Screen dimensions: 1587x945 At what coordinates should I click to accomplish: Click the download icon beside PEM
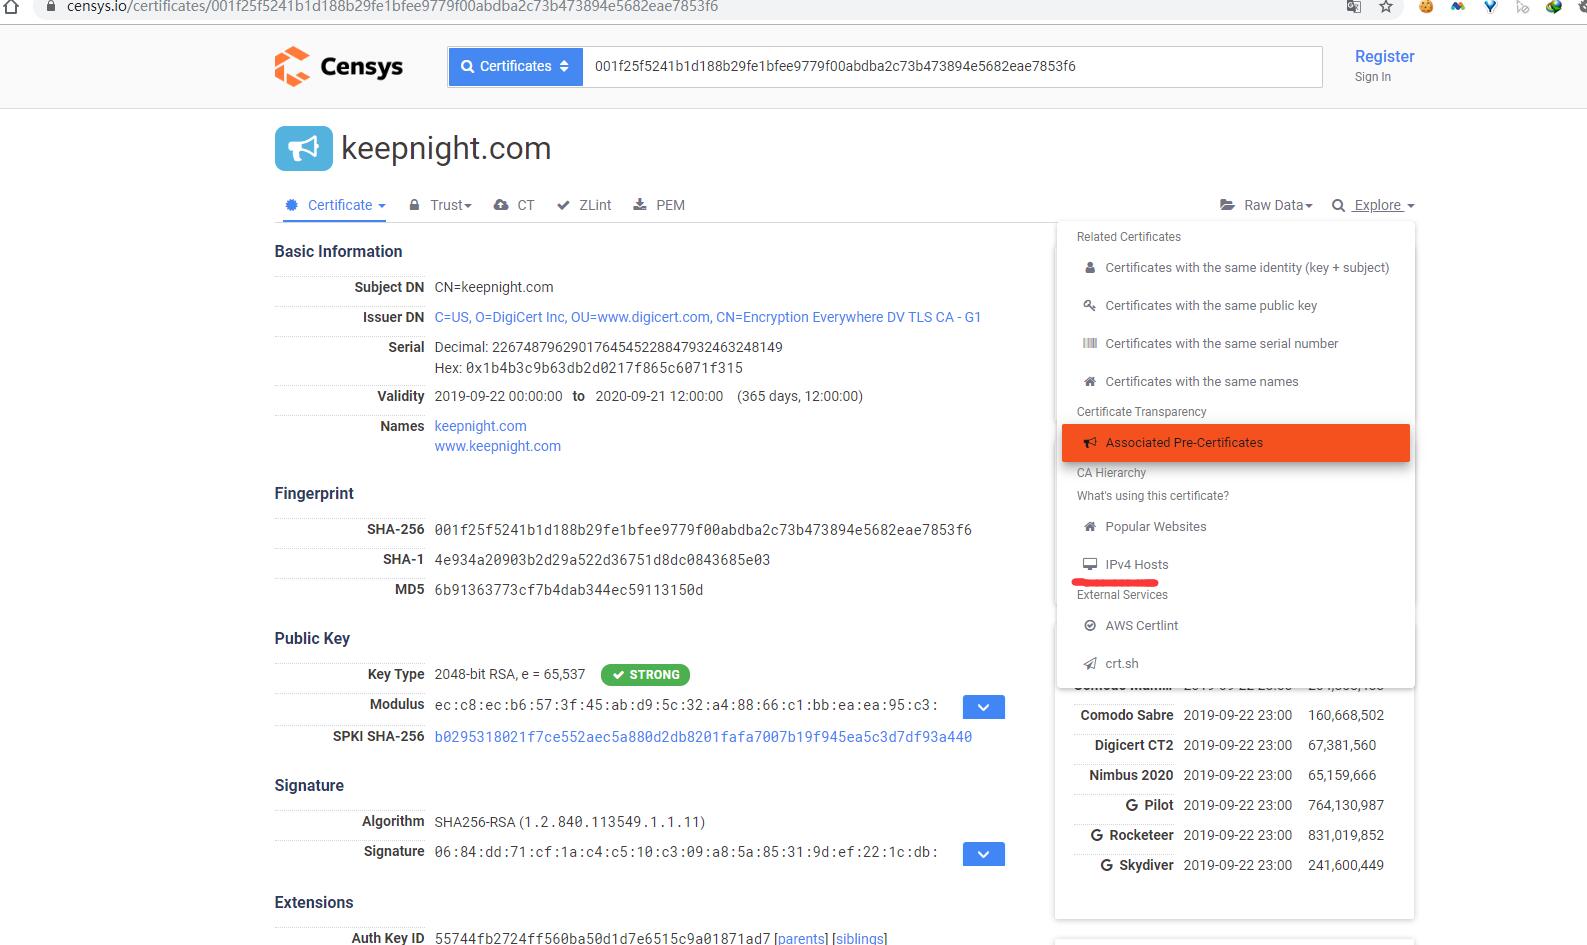coord(640,204)
